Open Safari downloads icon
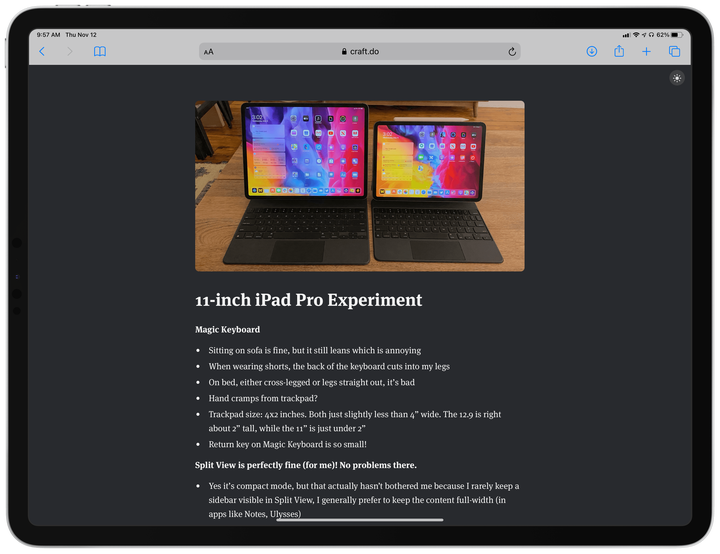The width and height of the screenshot is (720, 554). 592,51
